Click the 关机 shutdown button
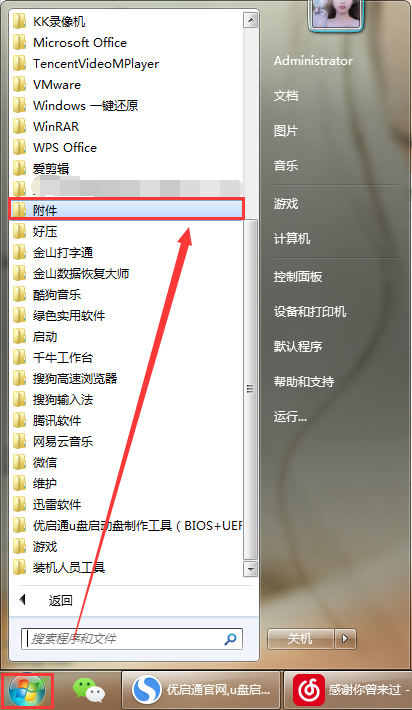The image size is (412, 710). (x=301, y=639)
